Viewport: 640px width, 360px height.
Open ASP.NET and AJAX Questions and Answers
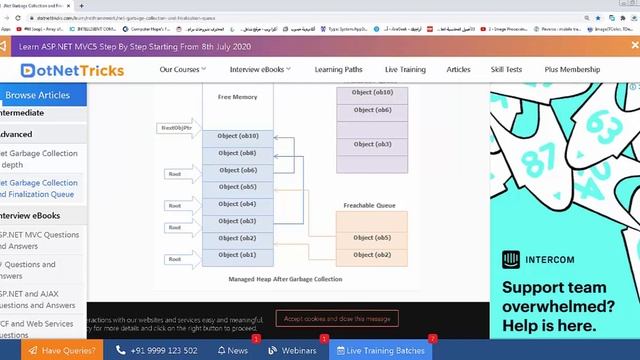(x=38, y=299)
